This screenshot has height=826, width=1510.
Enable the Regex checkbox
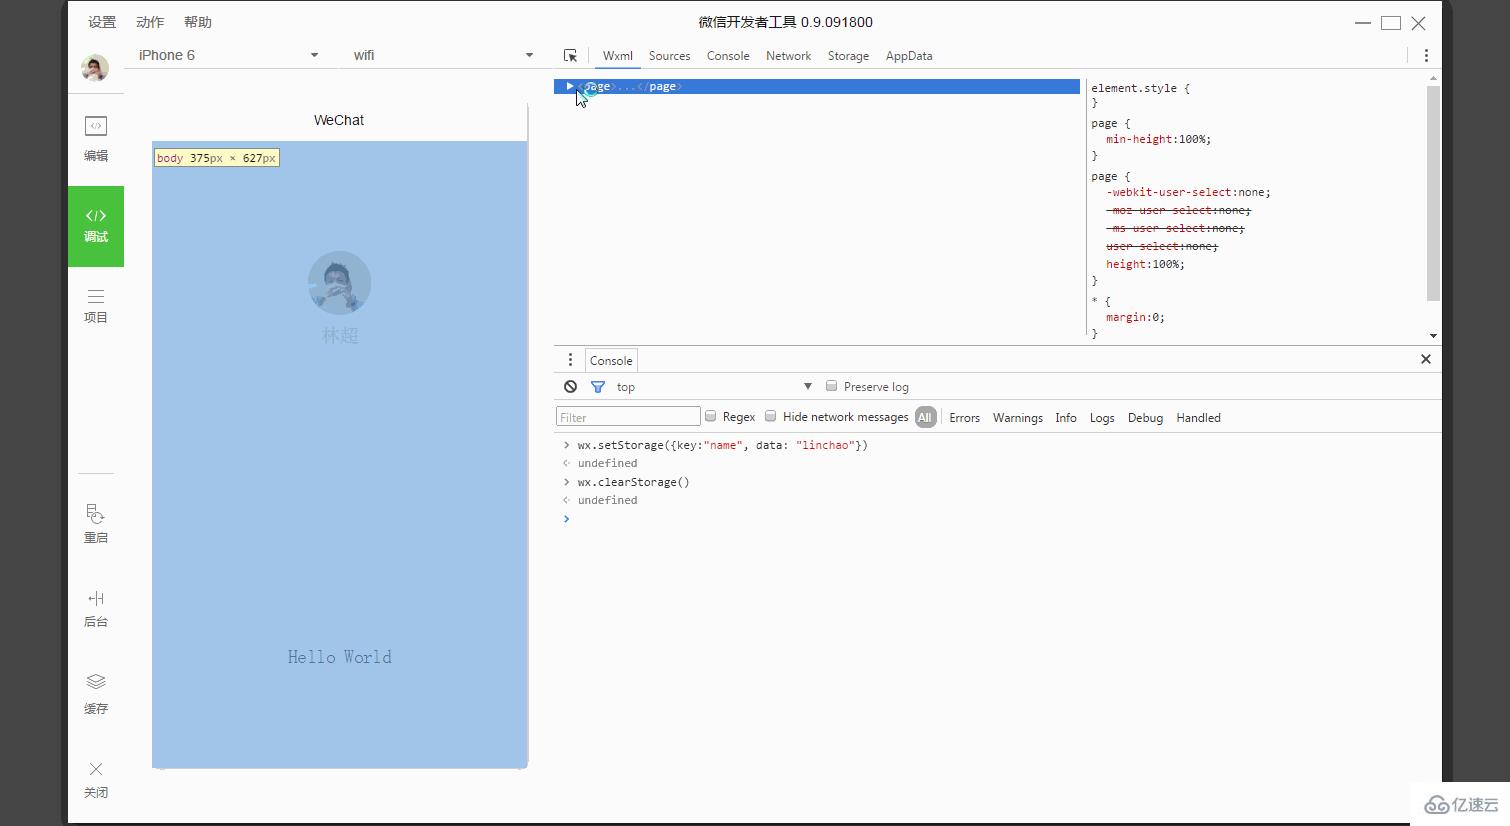pyautogui.click(x=710, y=416)
